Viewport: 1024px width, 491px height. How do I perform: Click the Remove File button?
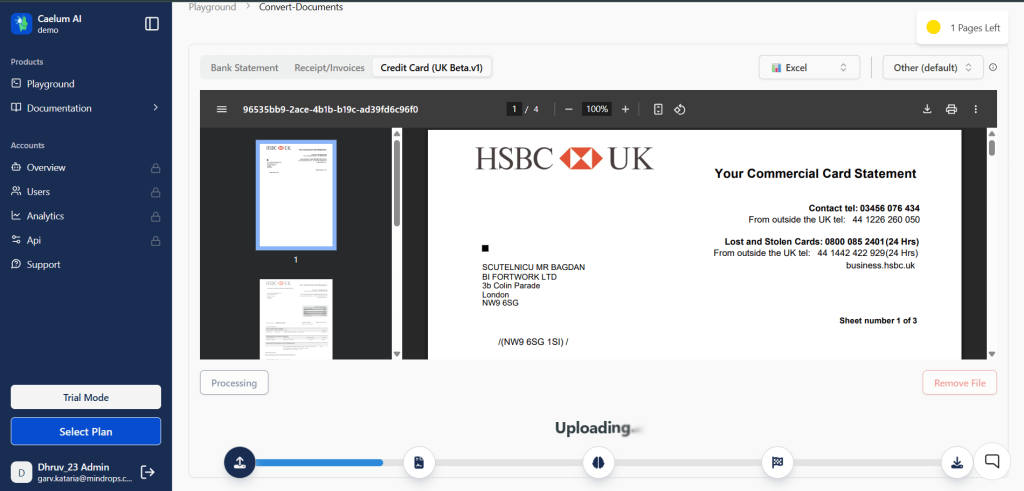coord(959,383)
